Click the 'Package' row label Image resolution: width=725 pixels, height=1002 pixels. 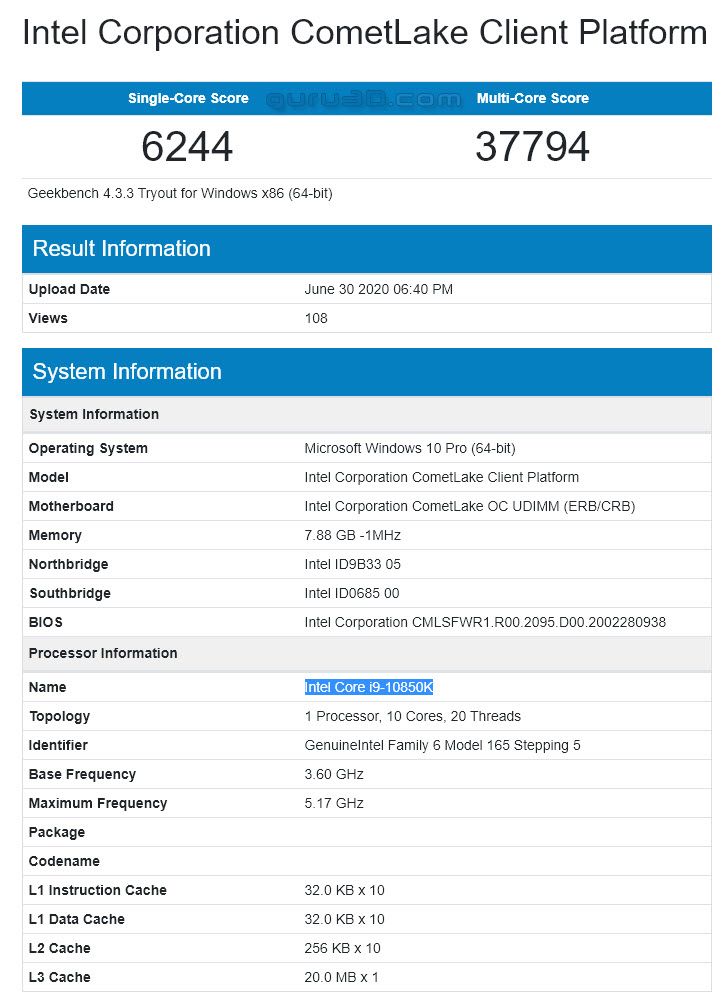coord(57,833)
